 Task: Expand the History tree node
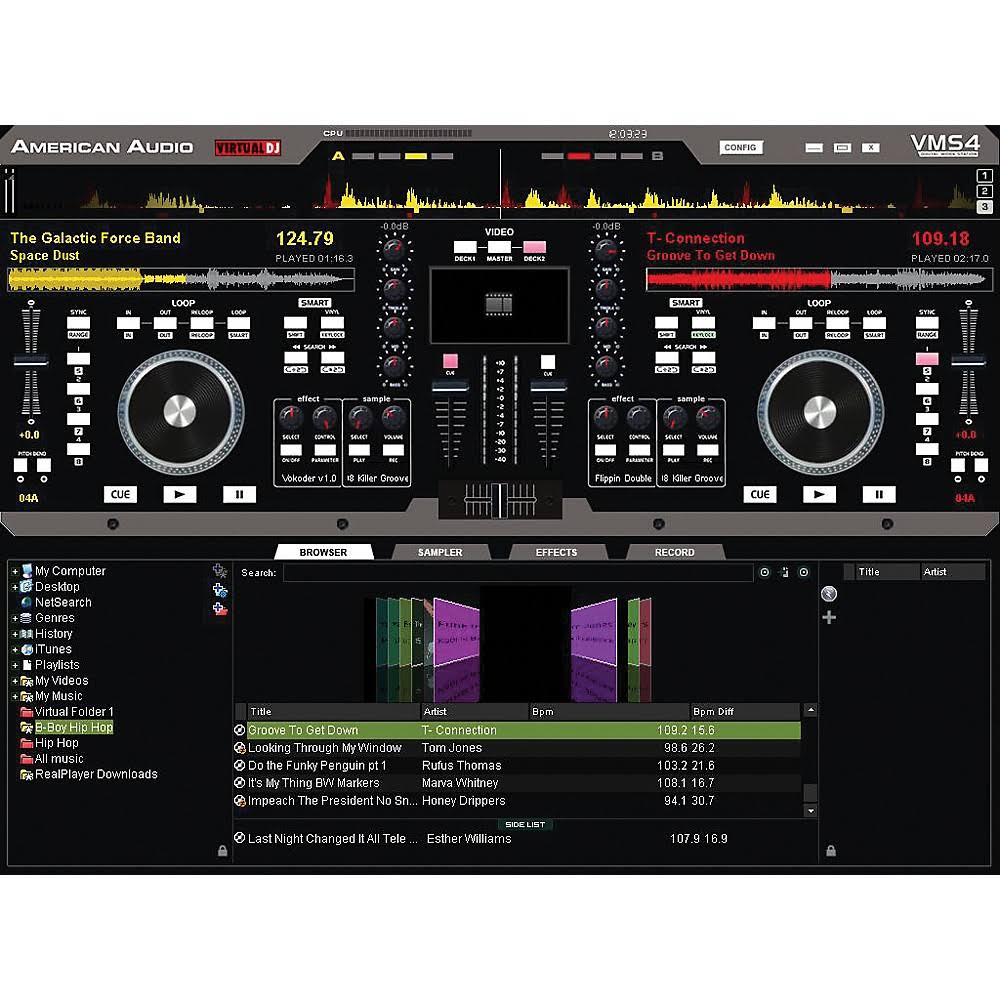click(15, 634)
